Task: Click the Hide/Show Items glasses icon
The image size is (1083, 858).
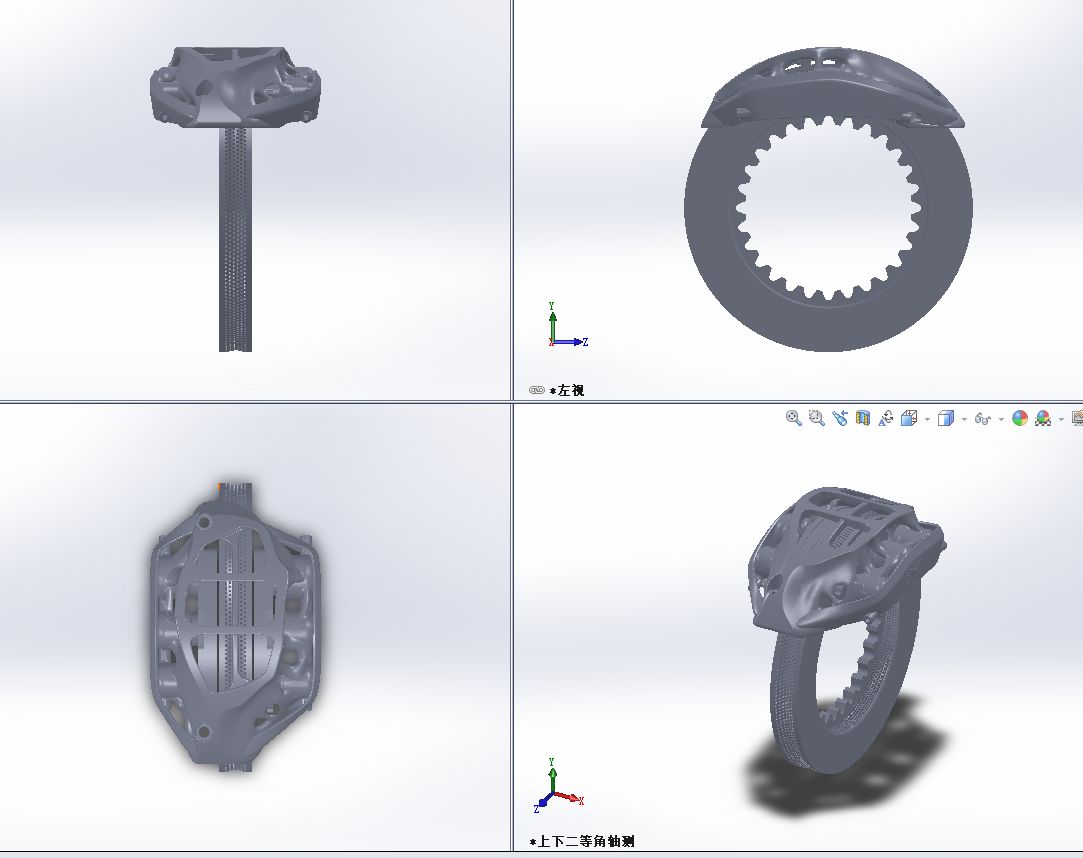Action: click(x=983, y=419)
